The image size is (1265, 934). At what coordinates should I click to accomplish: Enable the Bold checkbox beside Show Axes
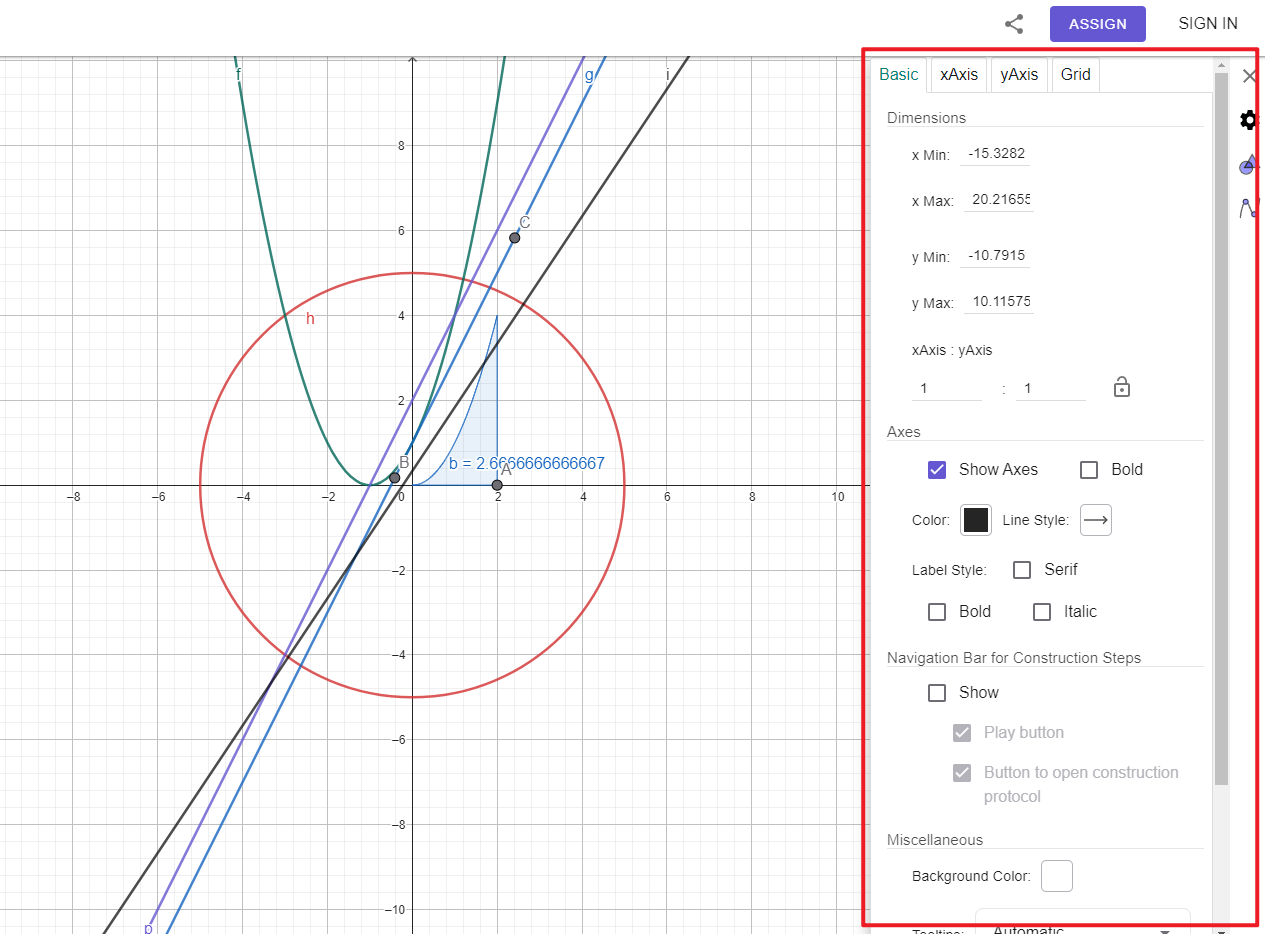pos(1089,470)
